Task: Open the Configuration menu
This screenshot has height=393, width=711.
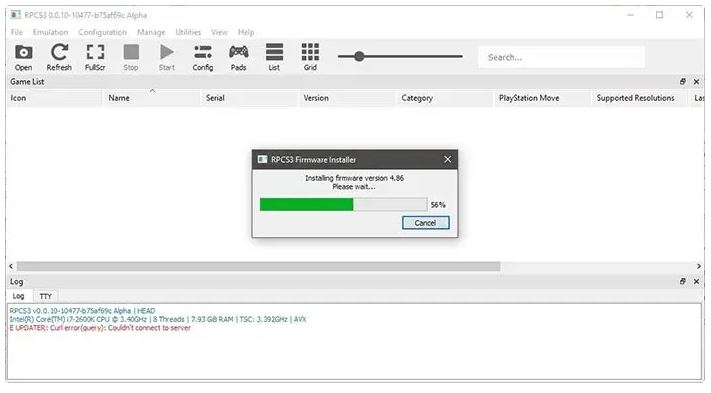Action: click(102, 32)
